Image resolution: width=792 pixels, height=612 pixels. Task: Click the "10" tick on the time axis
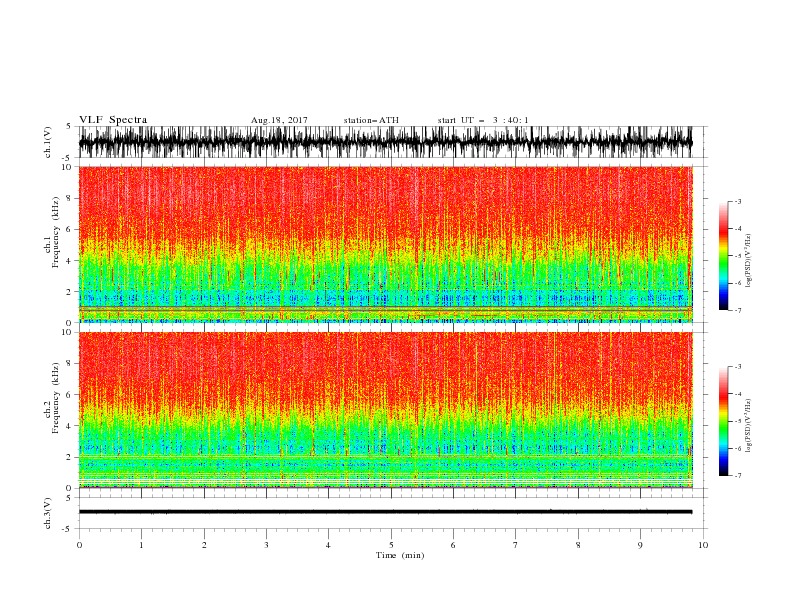(703, 545)
